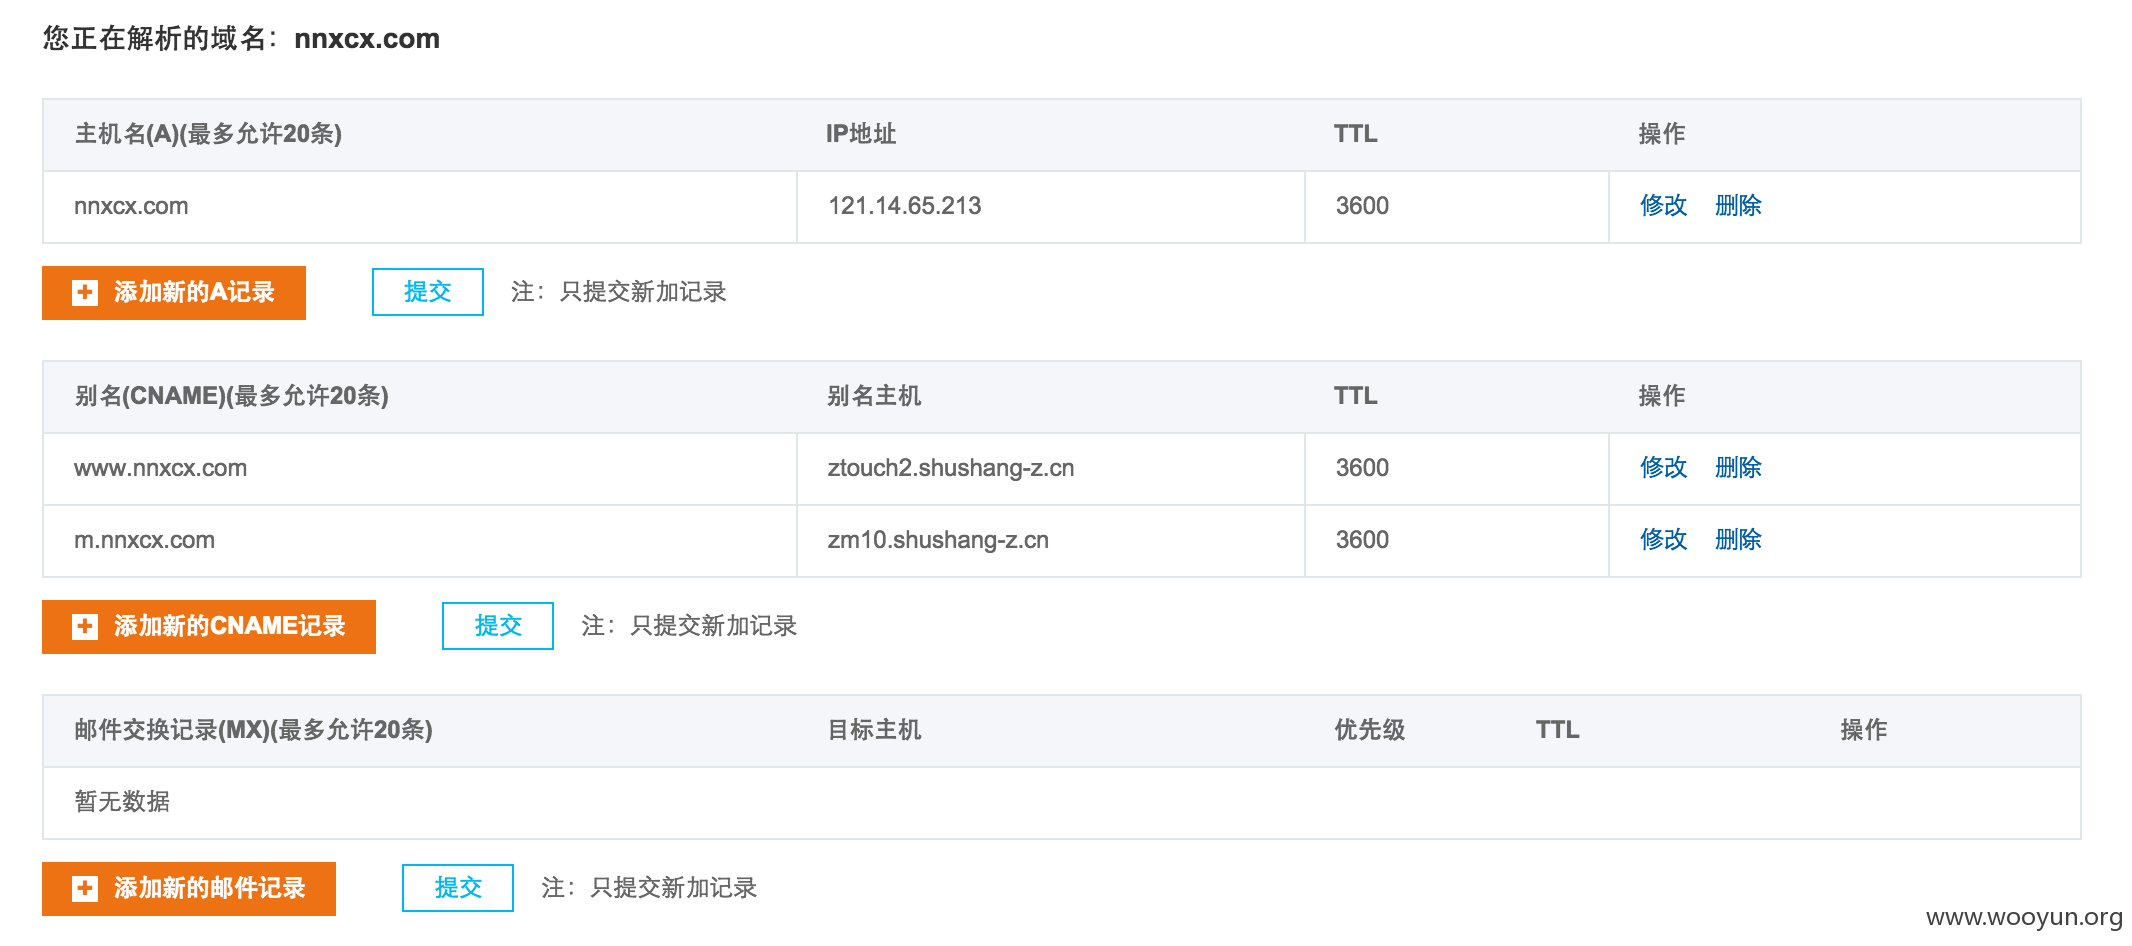This screenshot has width=2132, height=946.
Task: Select the IP address 121.14.65.213 cell
Action: [1051, 207]
